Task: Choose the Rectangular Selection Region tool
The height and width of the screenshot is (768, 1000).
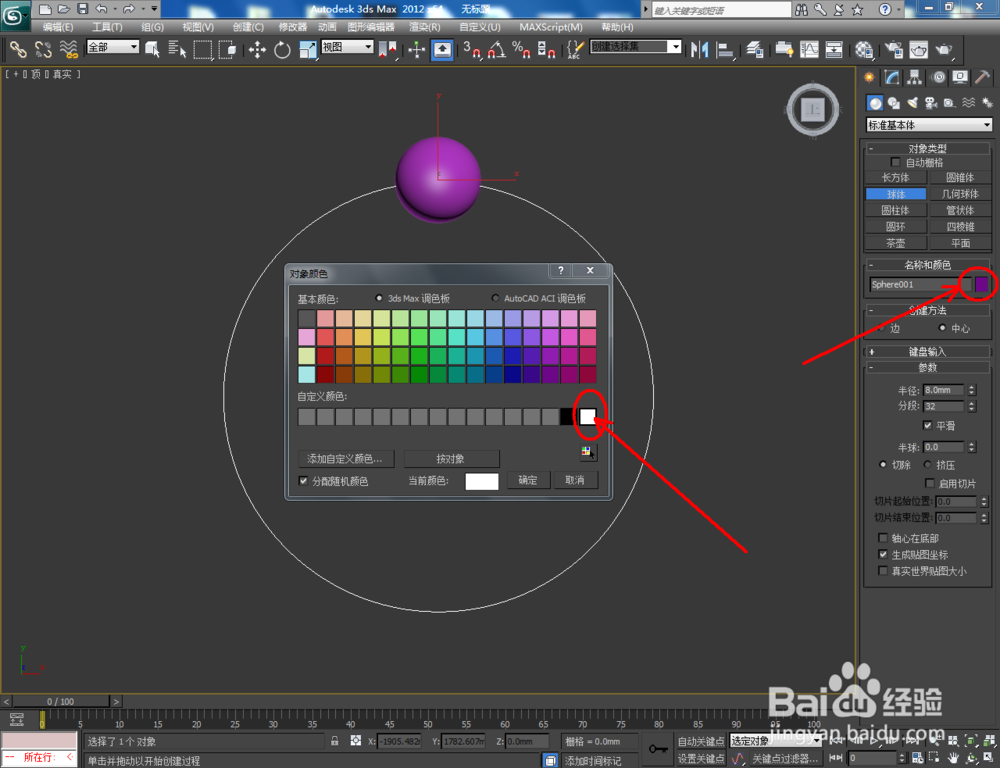Action: [x=203, y=49]
